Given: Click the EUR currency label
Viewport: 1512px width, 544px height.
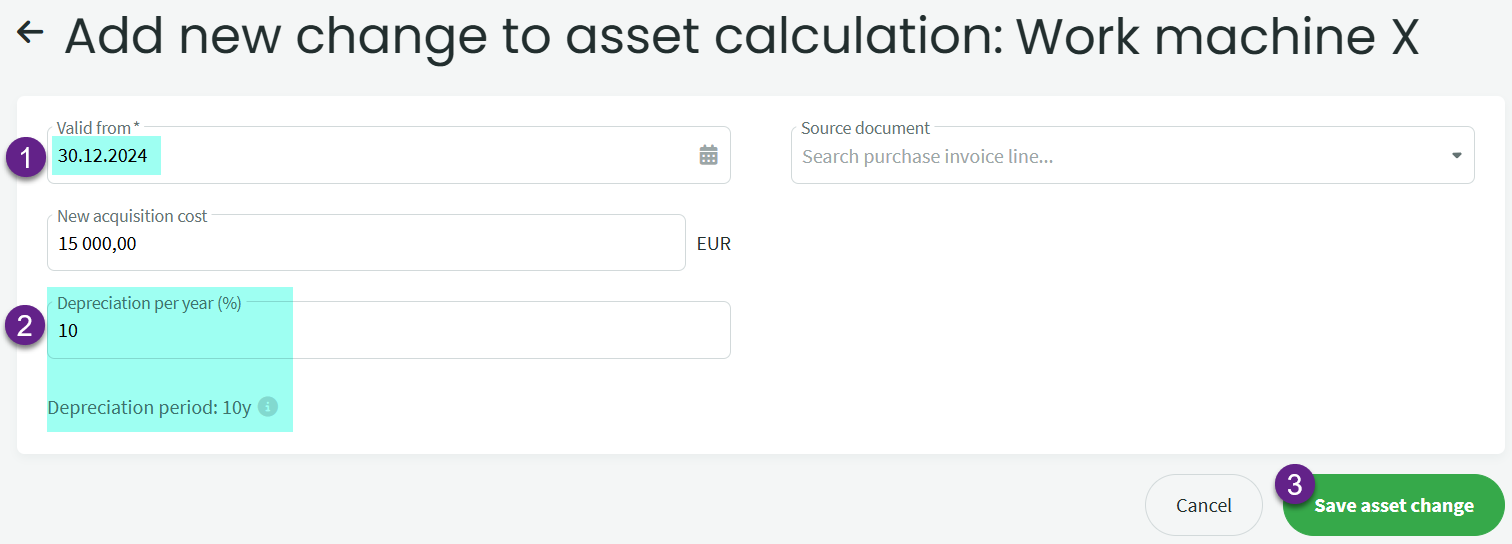Looking at the screenshot, I should click(714, 243).
